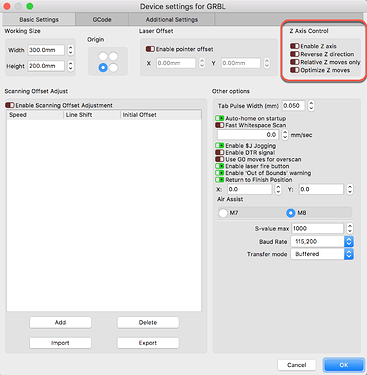Open the Additional Settings tab
Viewport: 367px width, 375px height.
click(172, 20)
